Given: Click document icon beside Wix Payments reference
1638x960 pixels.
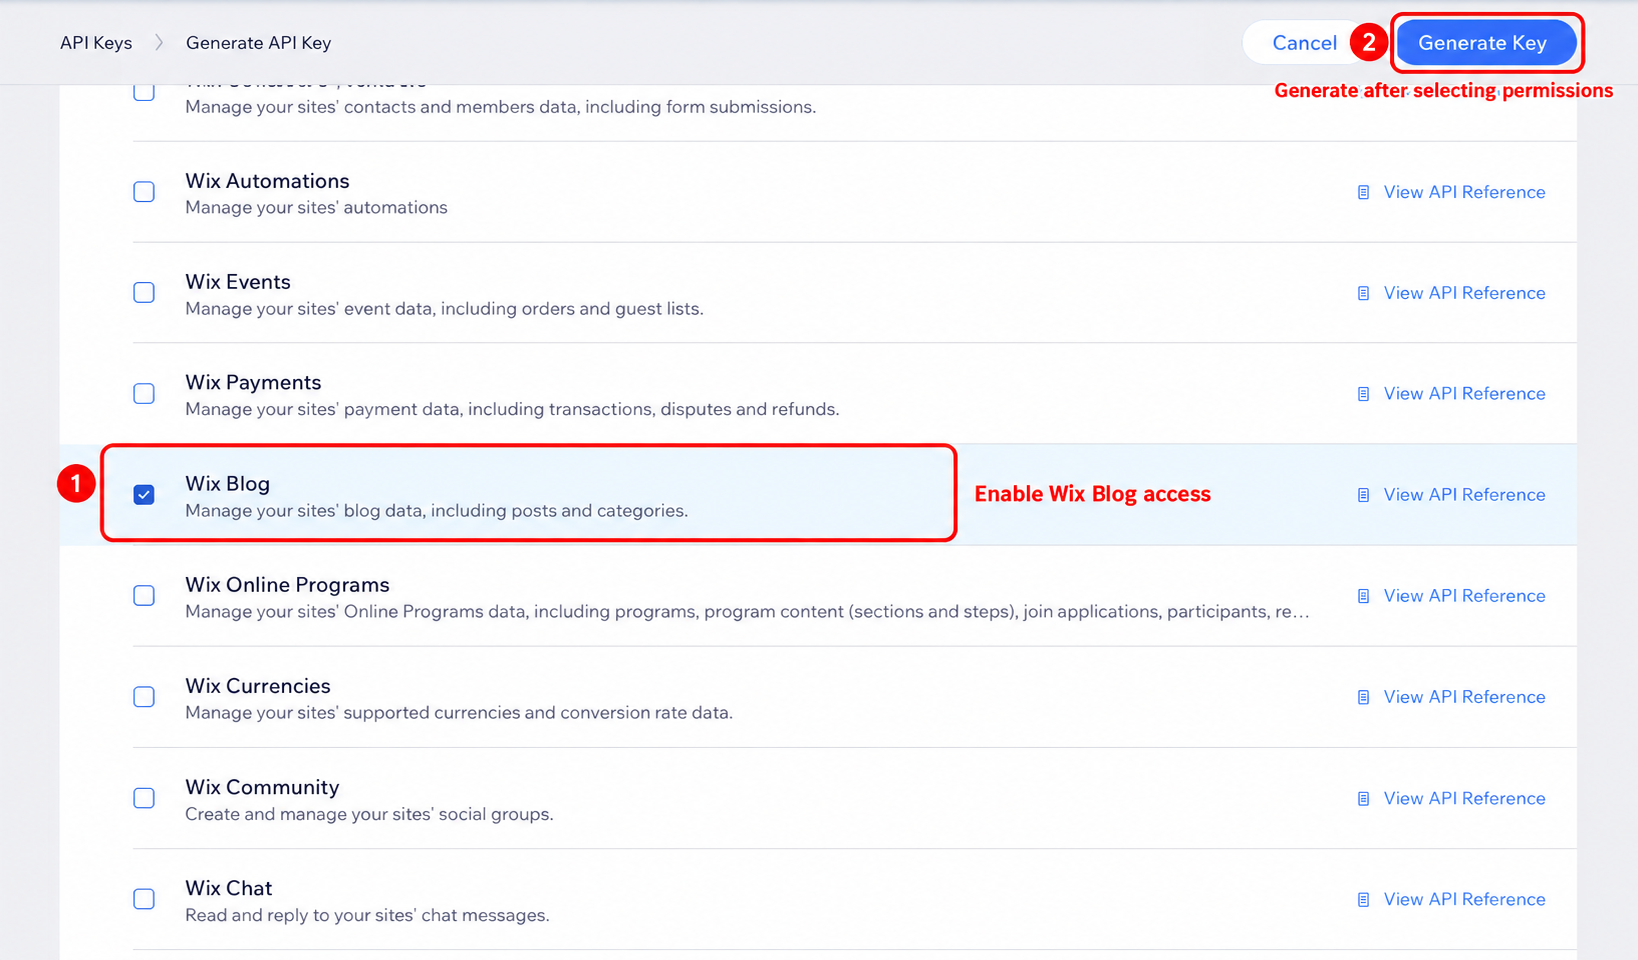Looking at the screenshot, I should pyautogui.click(x=1363, y=394).
